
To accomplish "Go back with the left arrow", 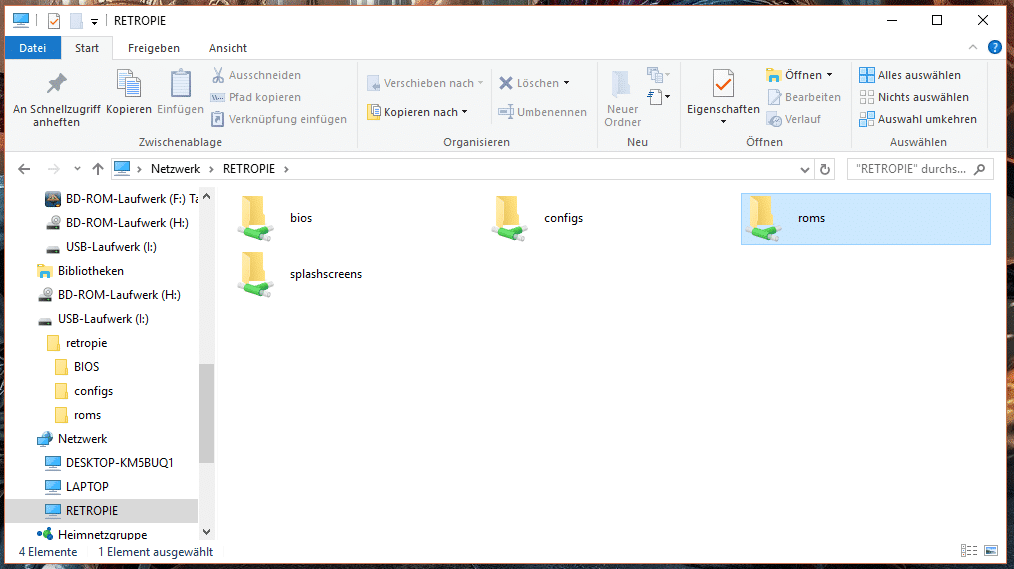I will point(24,169).
